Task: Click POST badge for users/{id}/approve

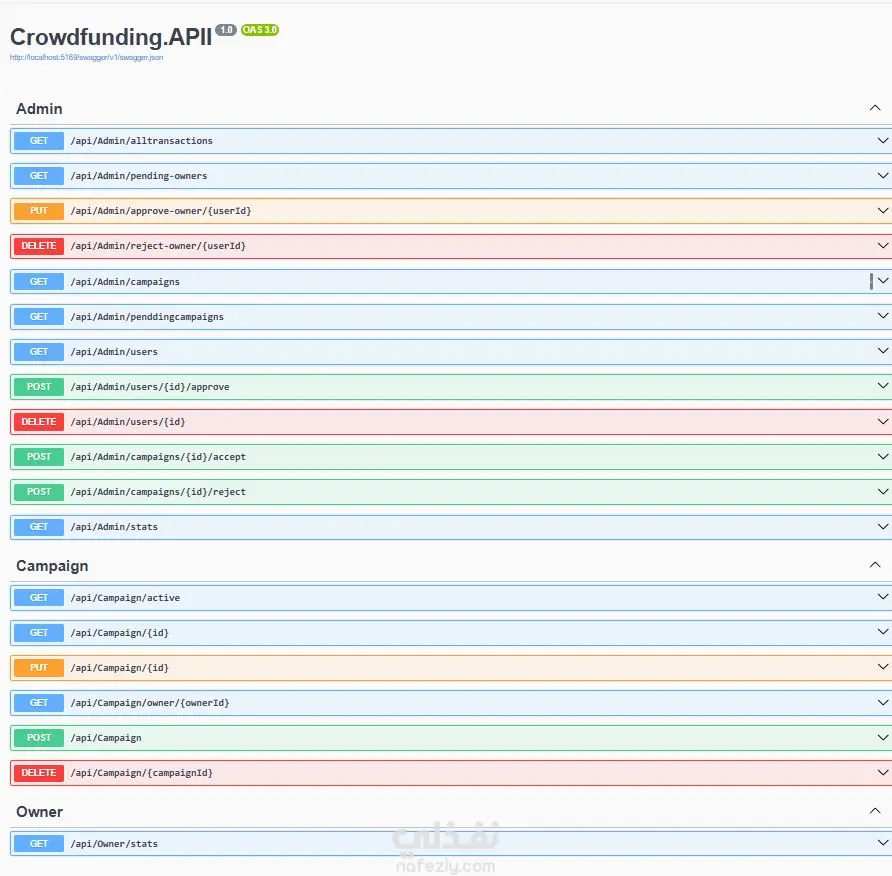Action: pyautogui.click(x=39, y=387)
